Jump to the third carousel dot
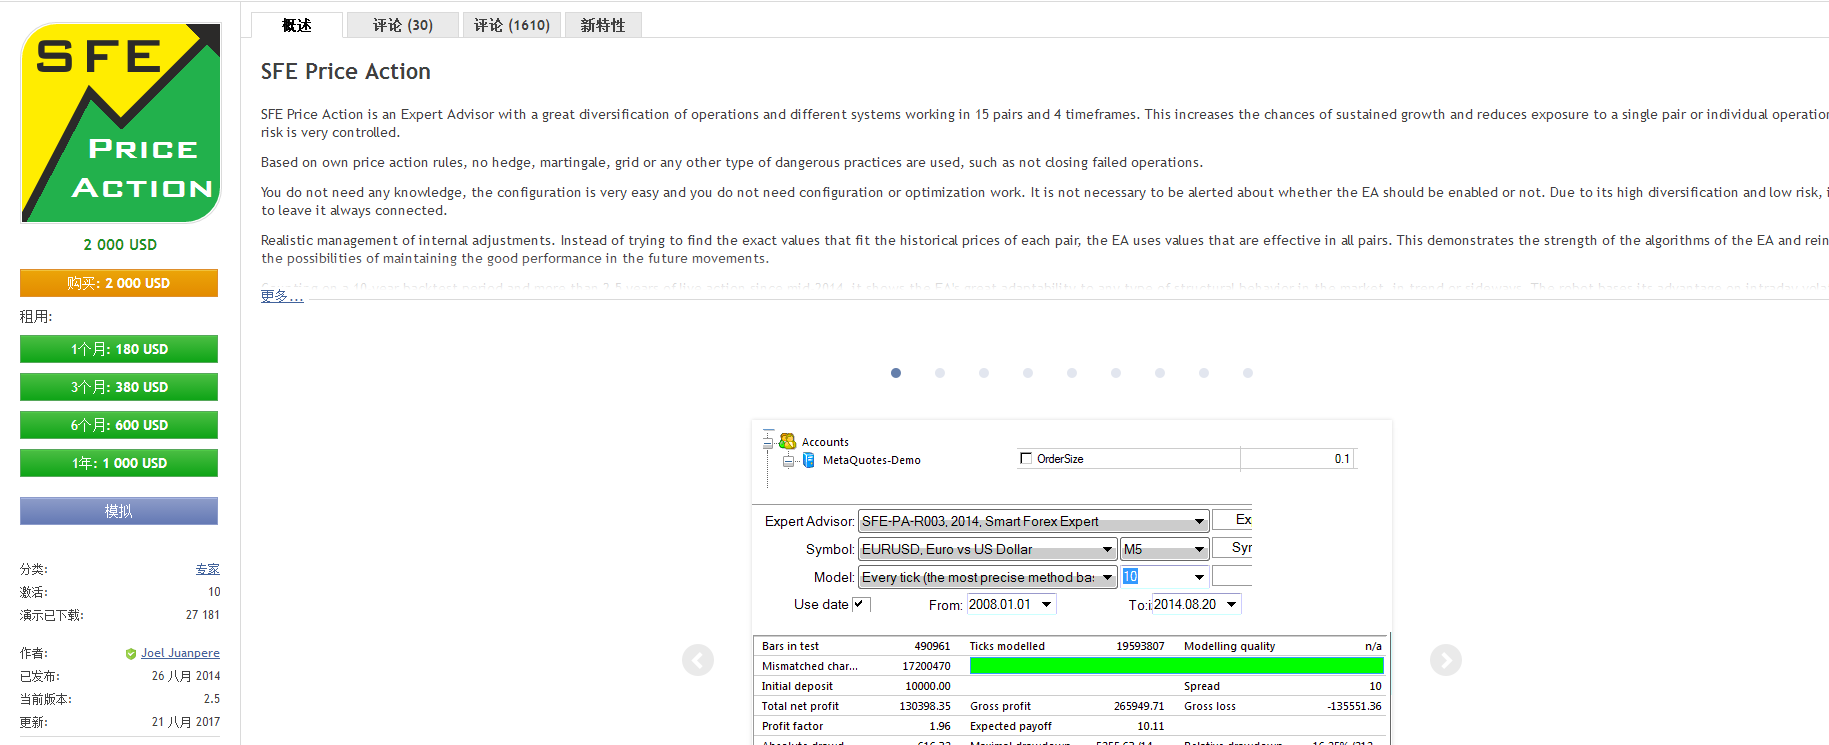 pyautogui.click(x=984, y=373)
